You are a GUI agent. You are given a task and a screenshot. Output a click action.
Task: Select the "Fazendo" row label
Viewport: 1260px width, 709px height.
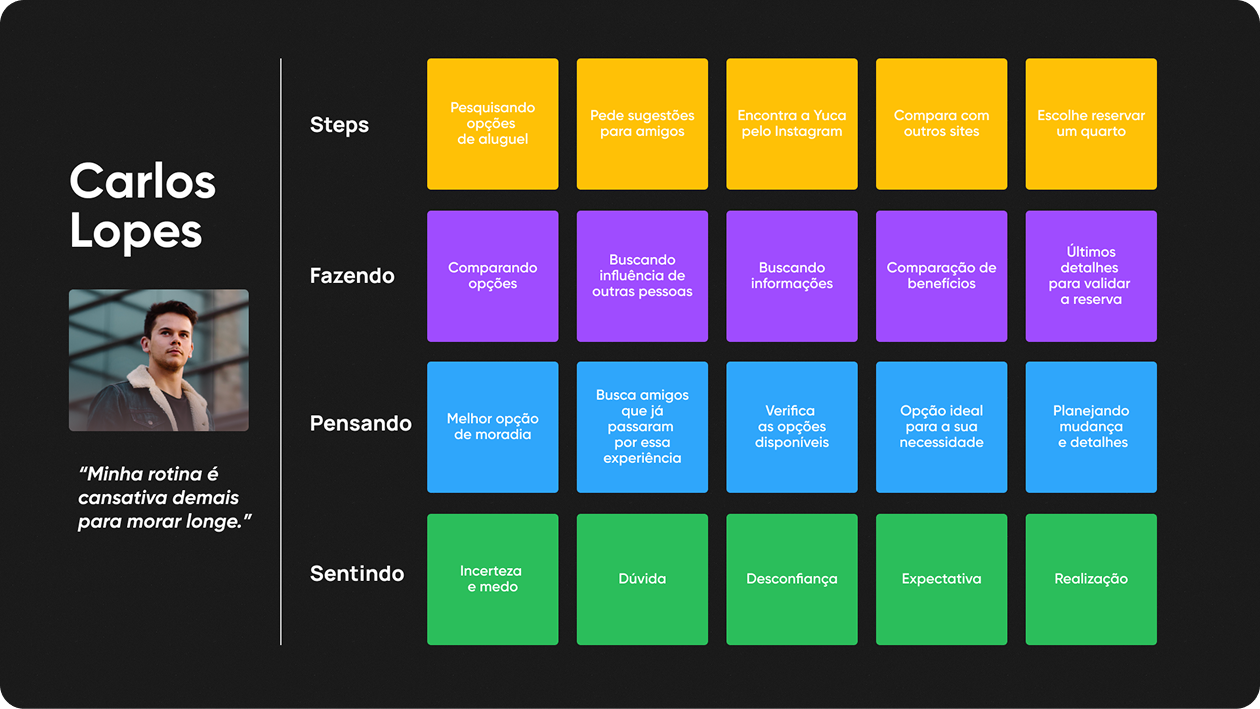[x=352, y=276]
